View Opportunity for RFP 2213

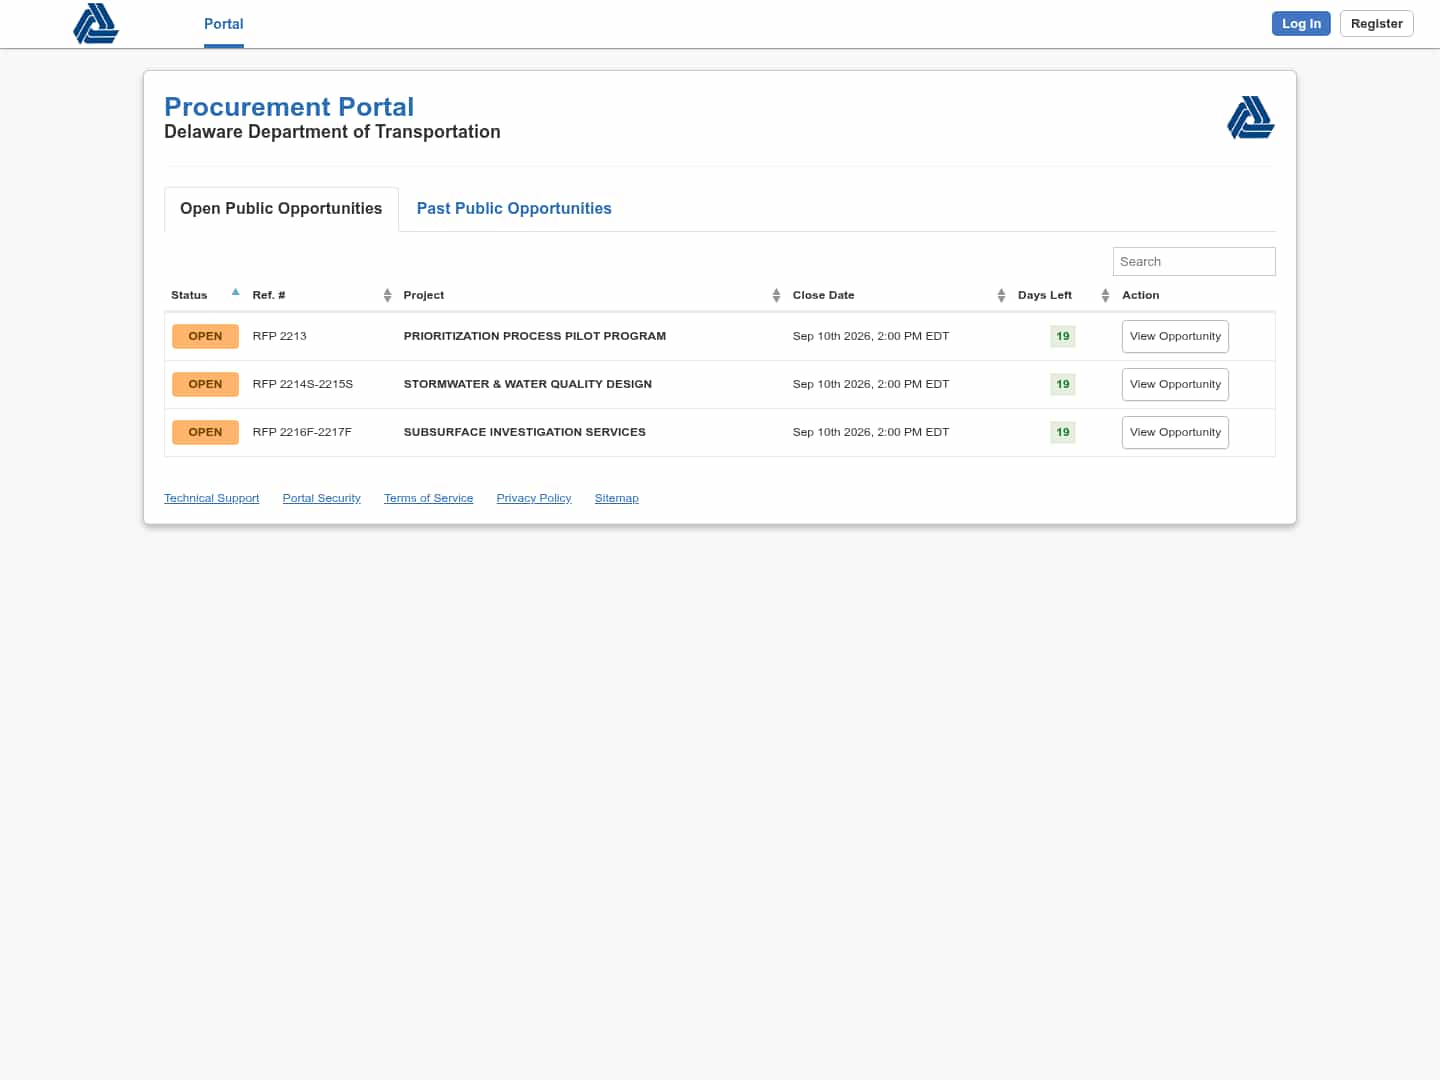point(1175,336)
